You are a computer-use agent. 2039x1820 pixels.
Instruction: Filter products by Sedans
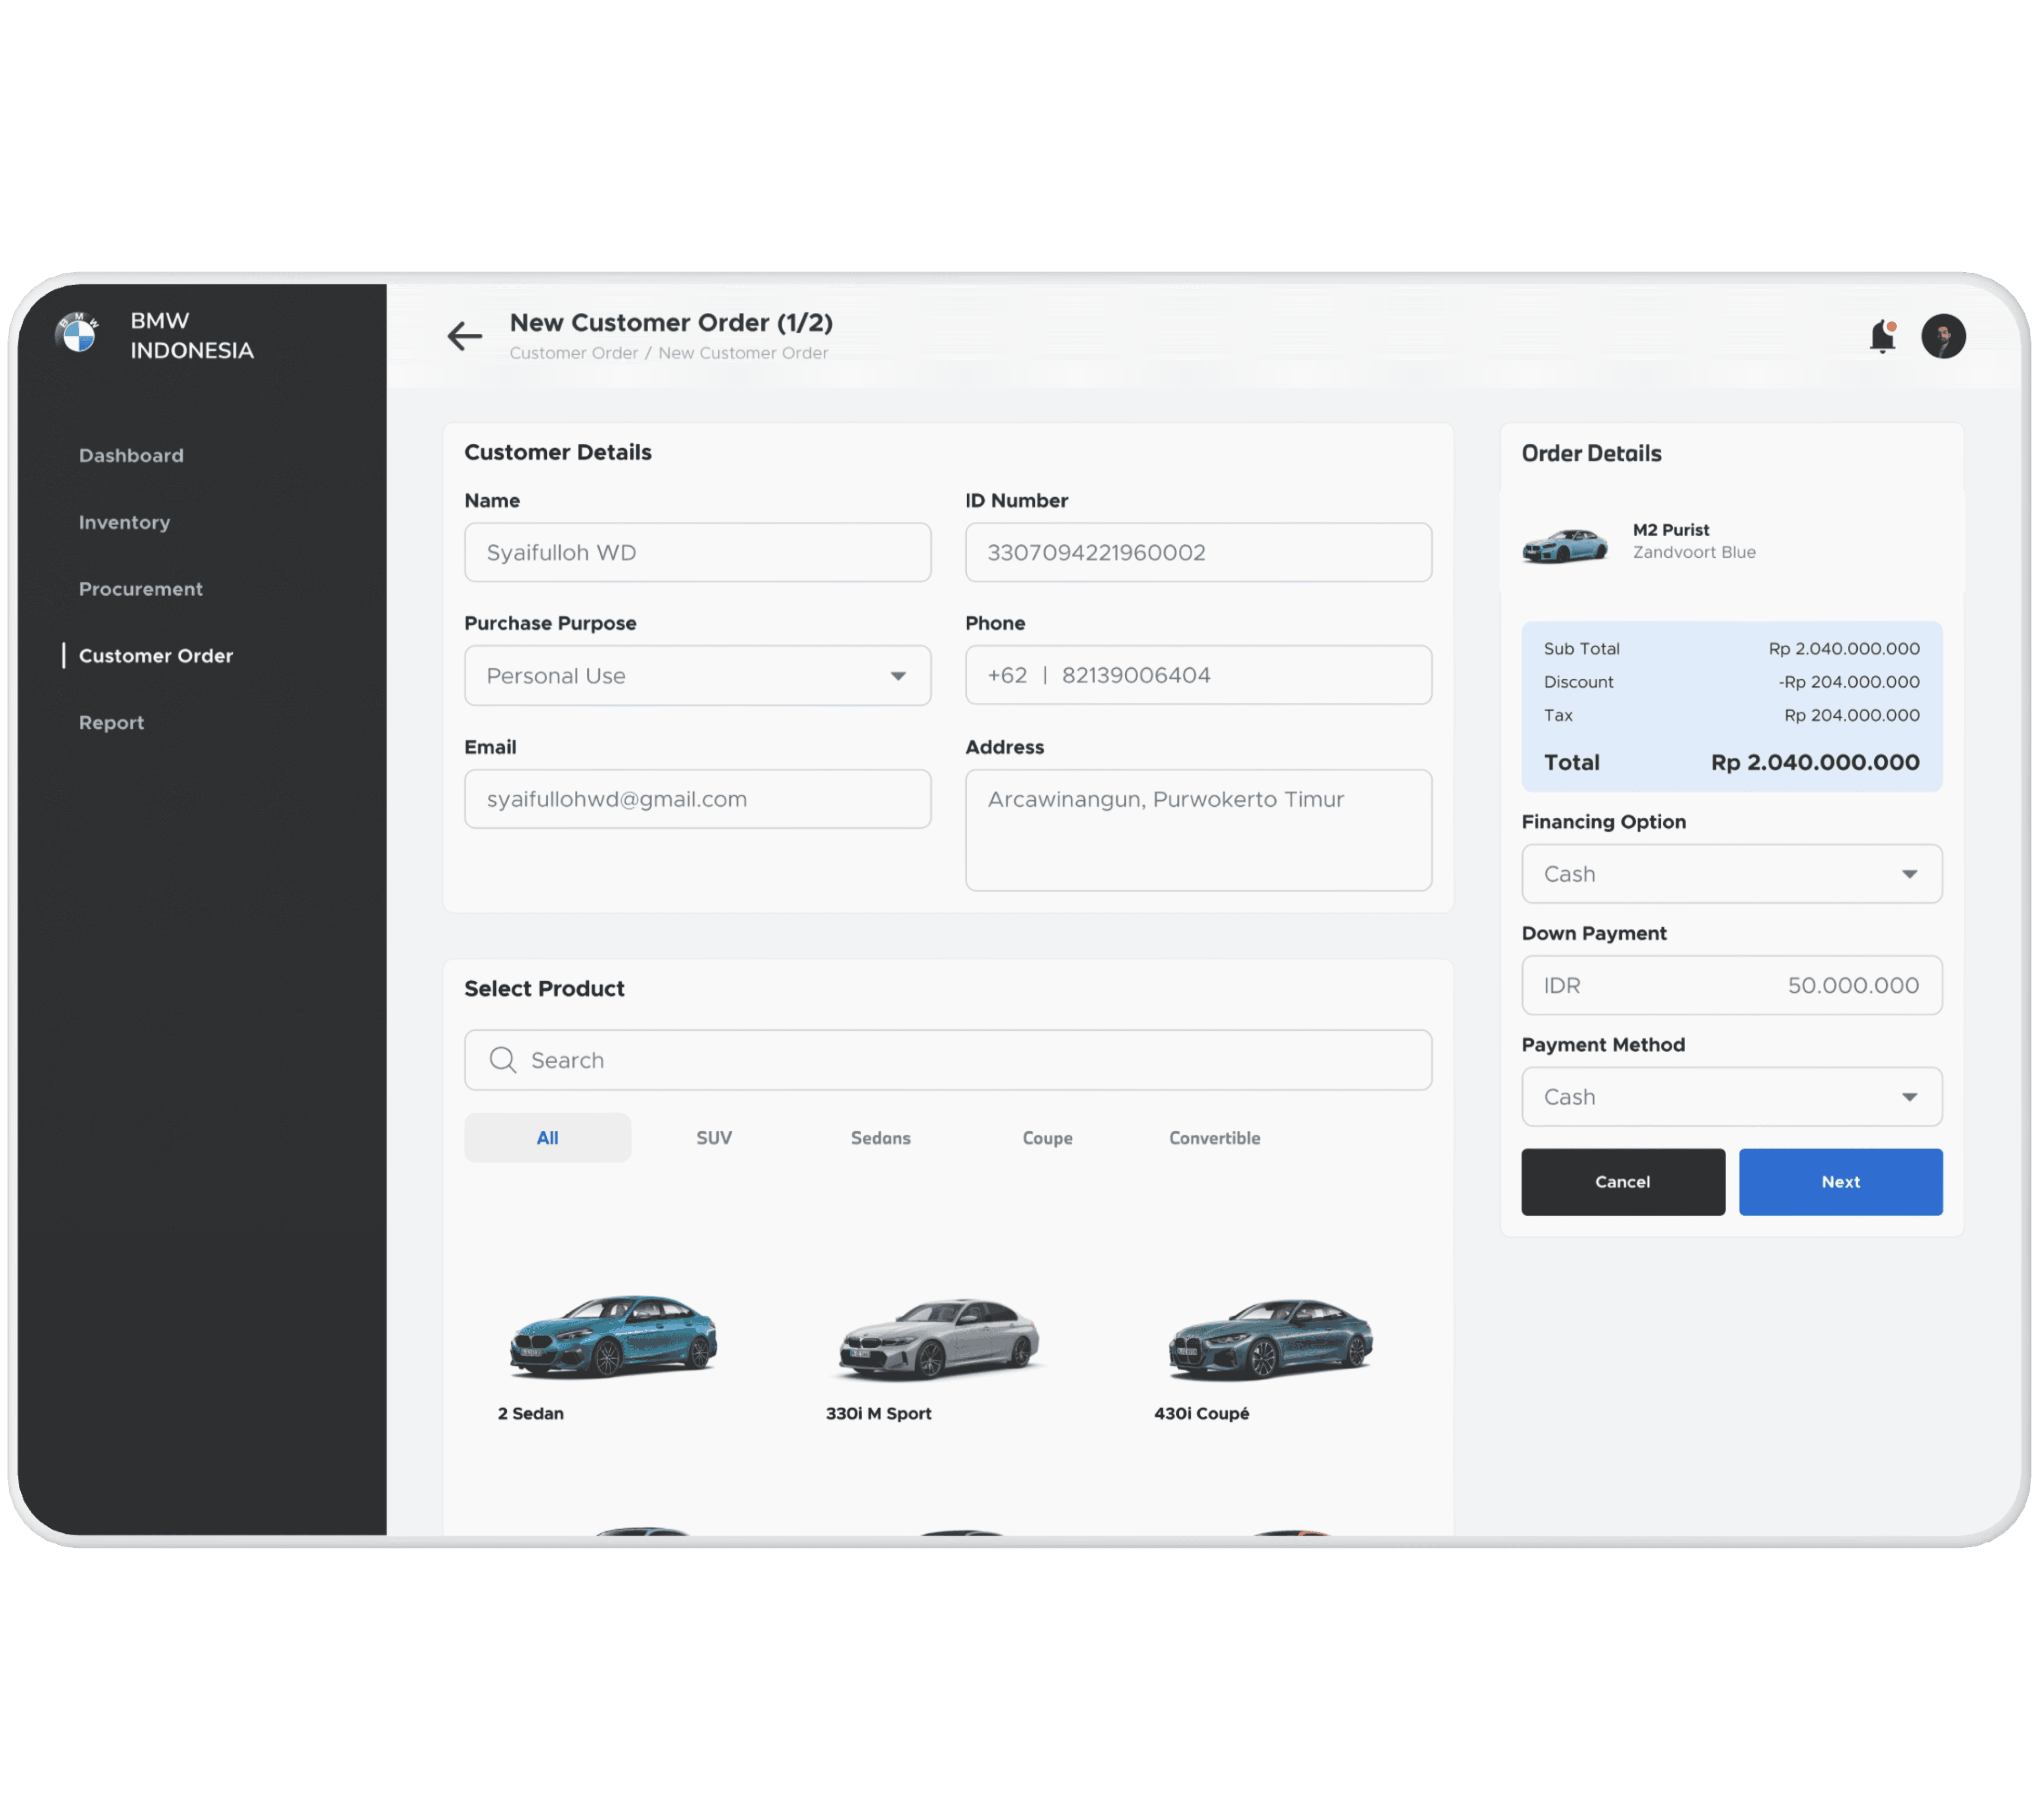click(881, 1138)
